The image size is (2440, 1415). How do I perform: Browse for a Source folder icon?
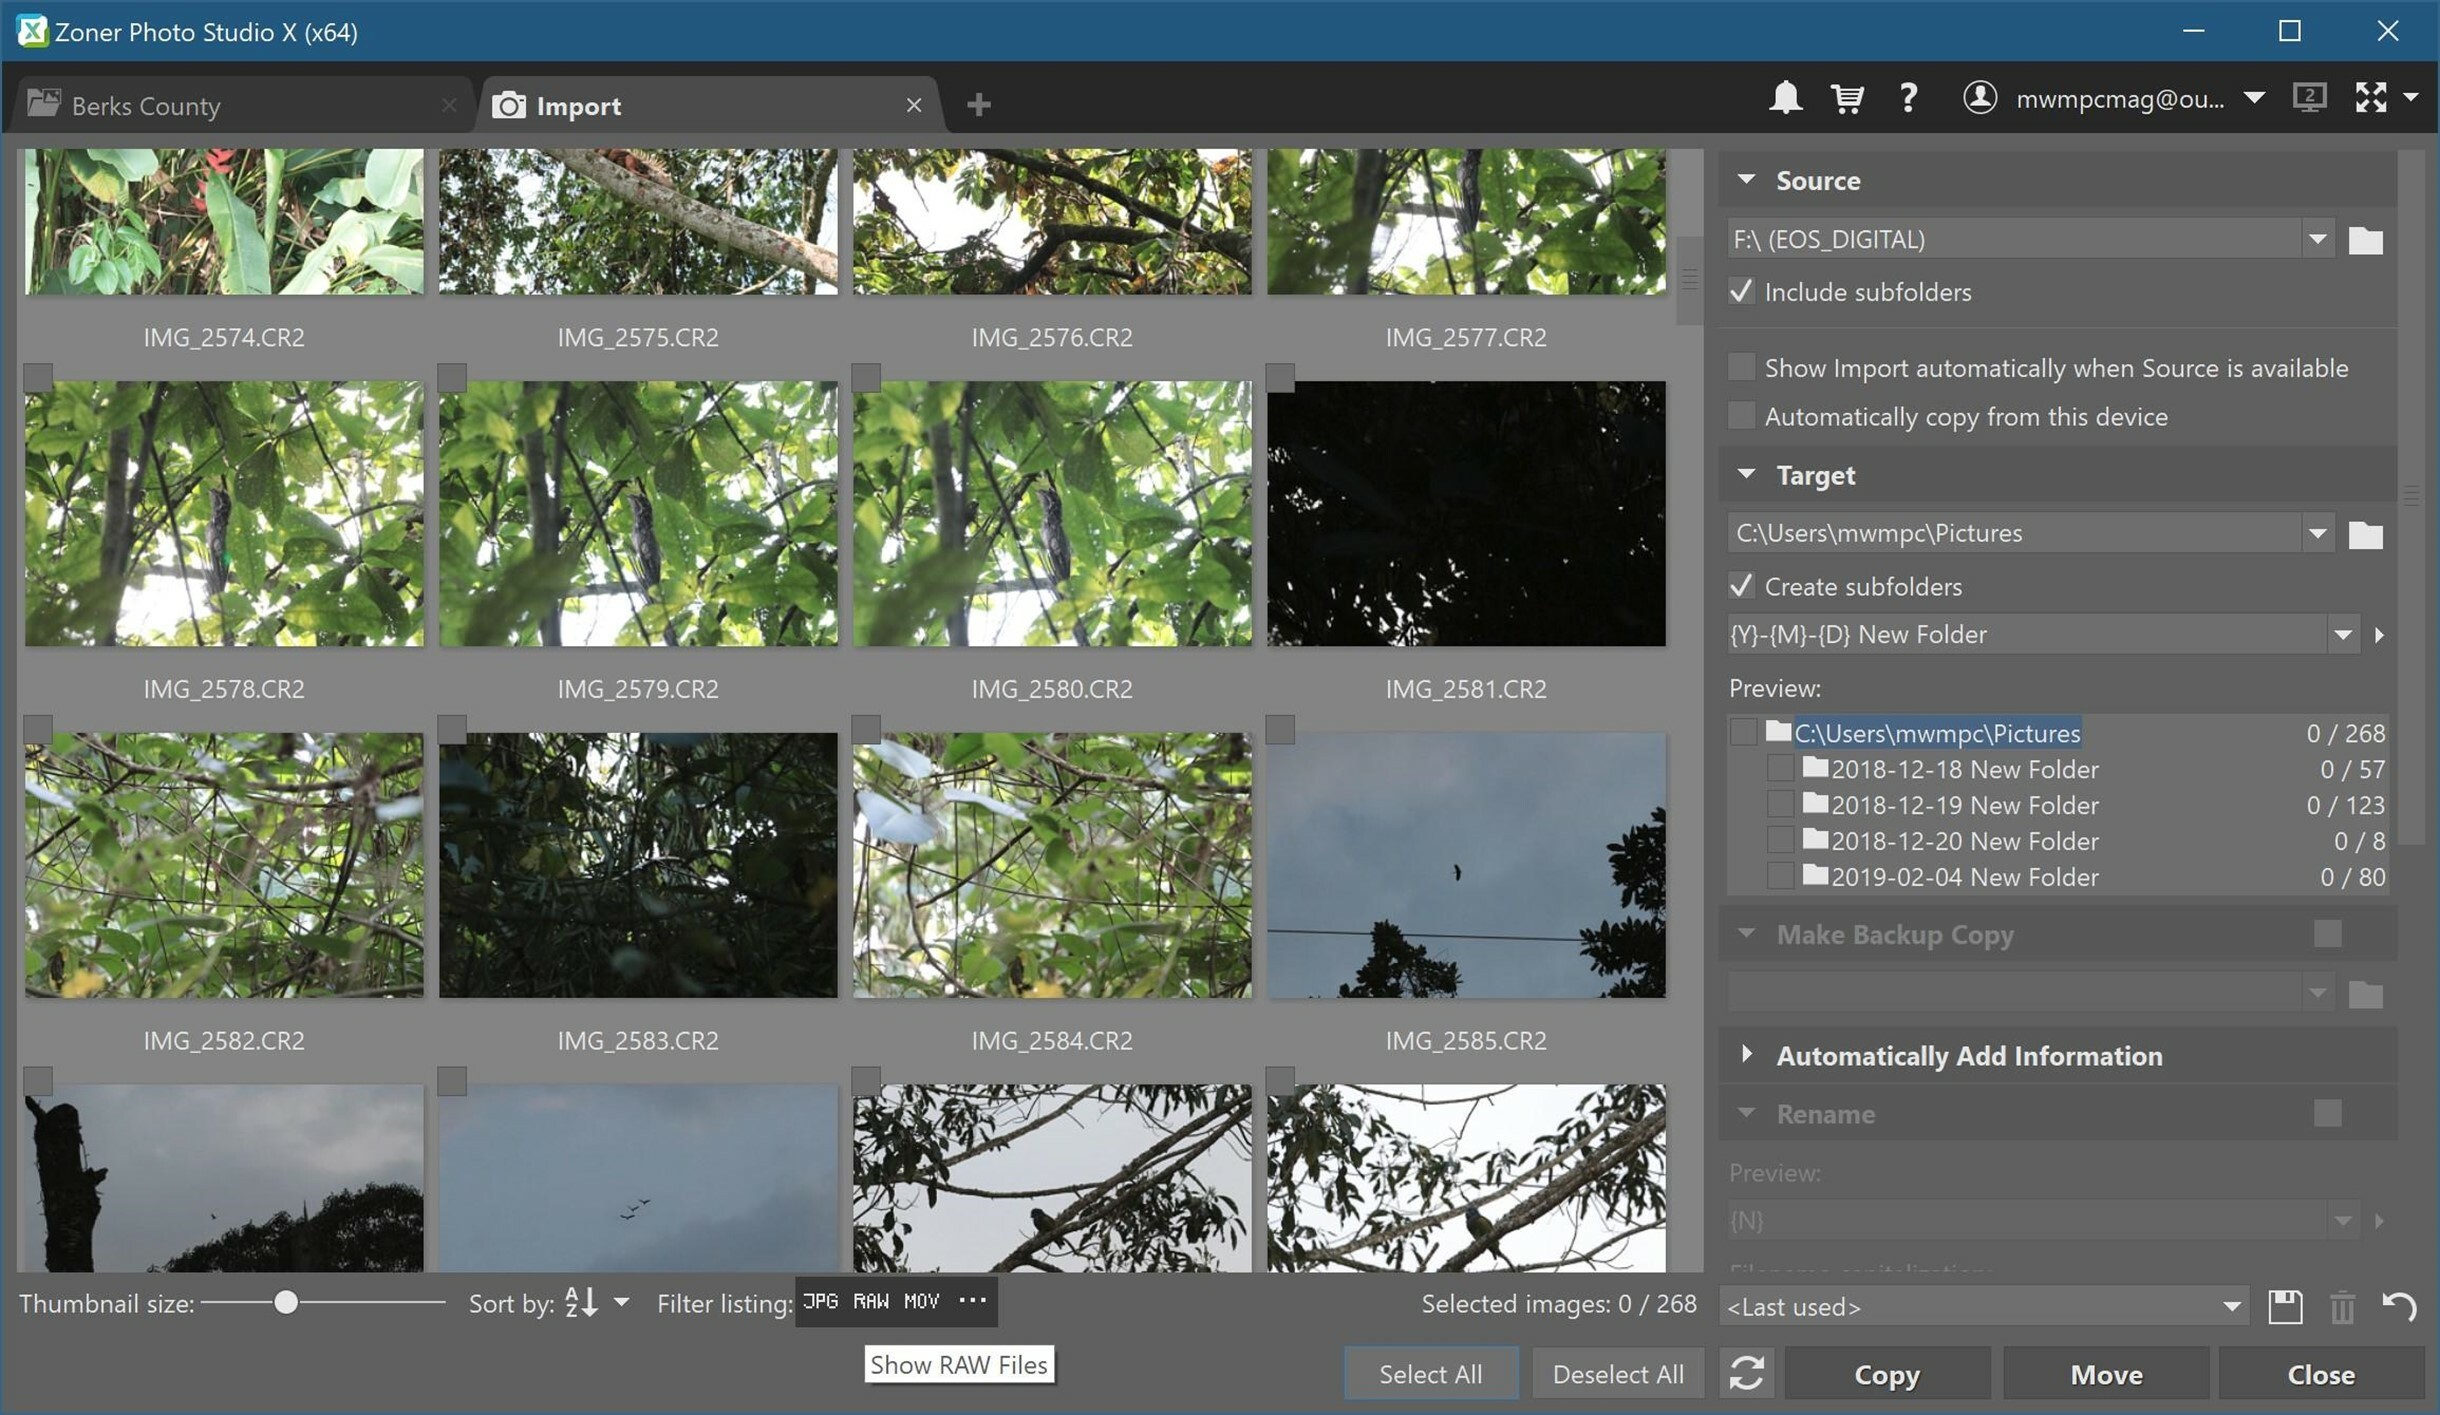point(2365,239)
